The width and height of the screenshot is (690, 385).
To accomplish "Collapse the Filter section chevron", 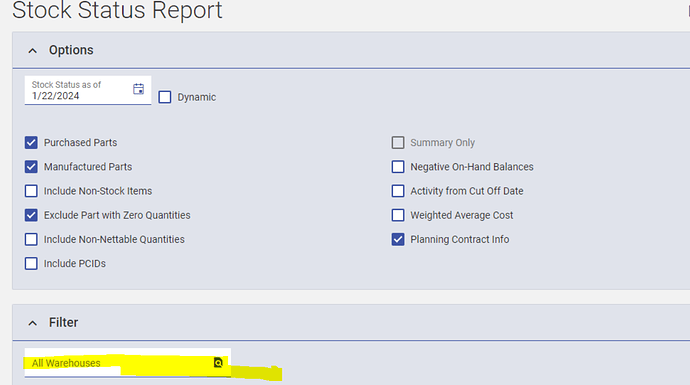I will coord(33,323).
